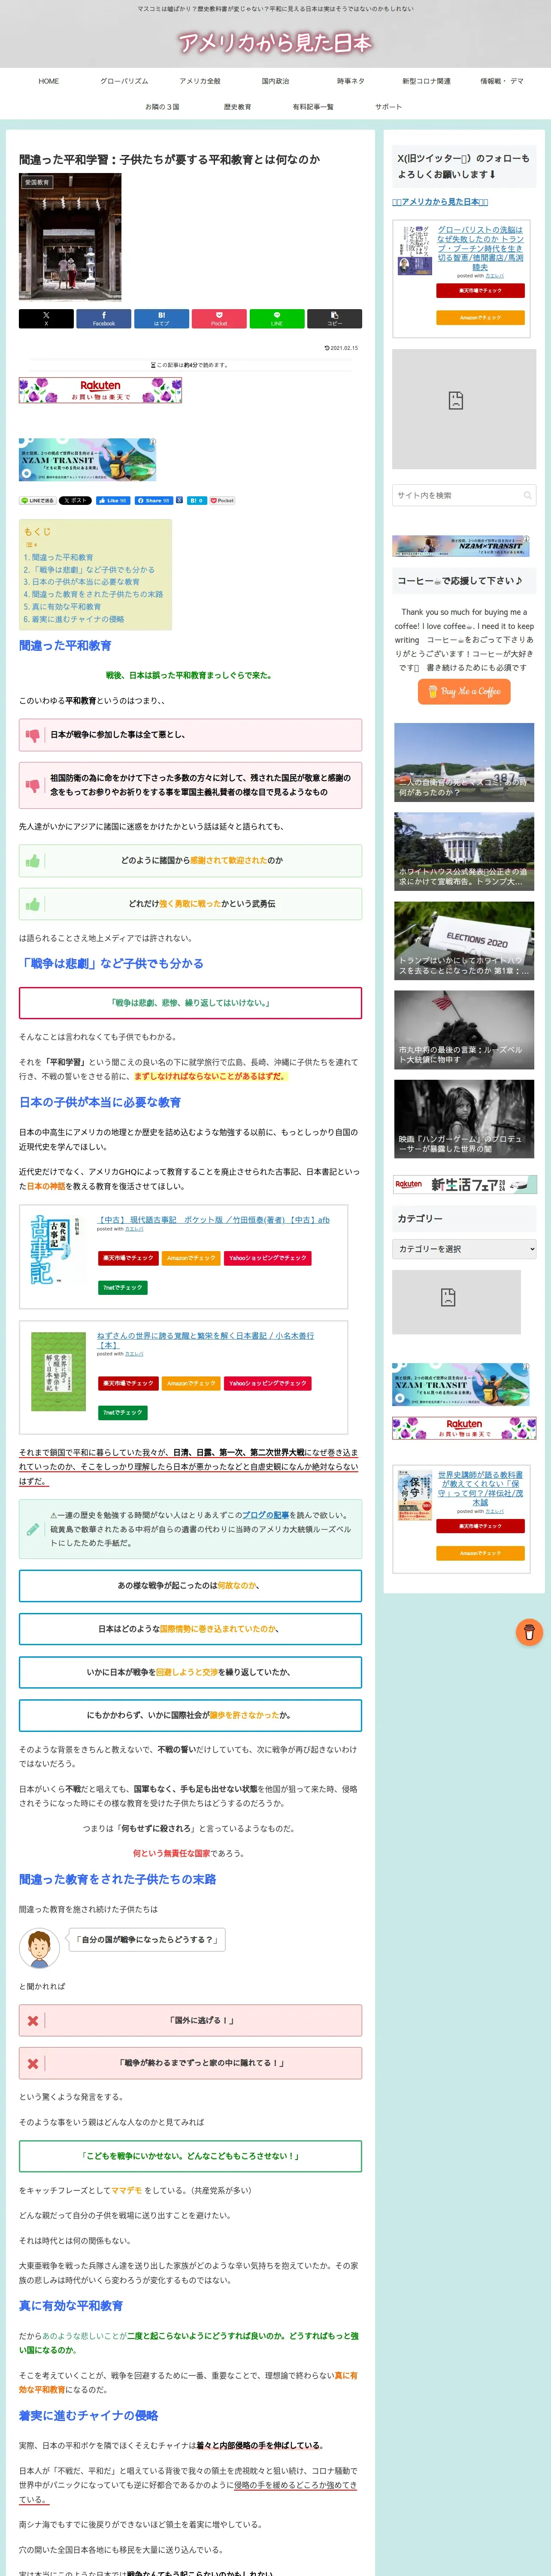Click the small X ポスト button
Viewport: 551px width, 2576px height.
75,500
